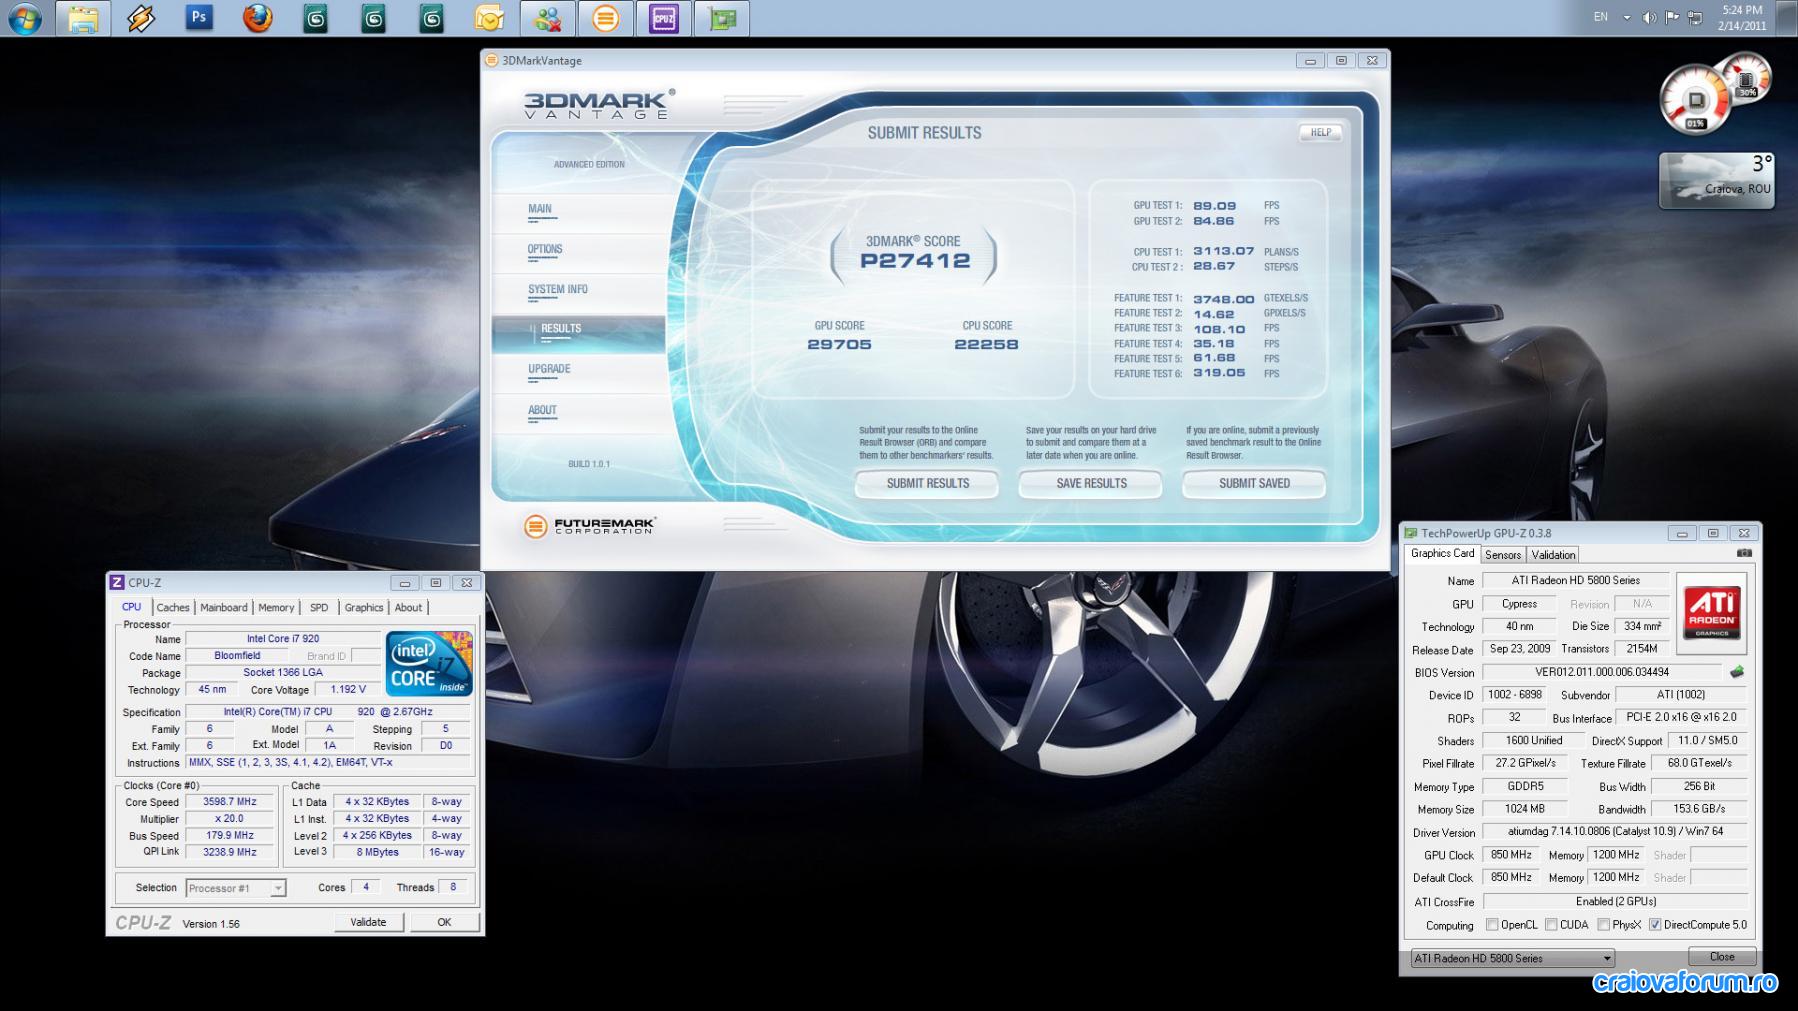This screenshot has width=1798, height=1011.
Task: Open OPTIONS section in 3DMark Vantage
Action: [x=545, y=250]
